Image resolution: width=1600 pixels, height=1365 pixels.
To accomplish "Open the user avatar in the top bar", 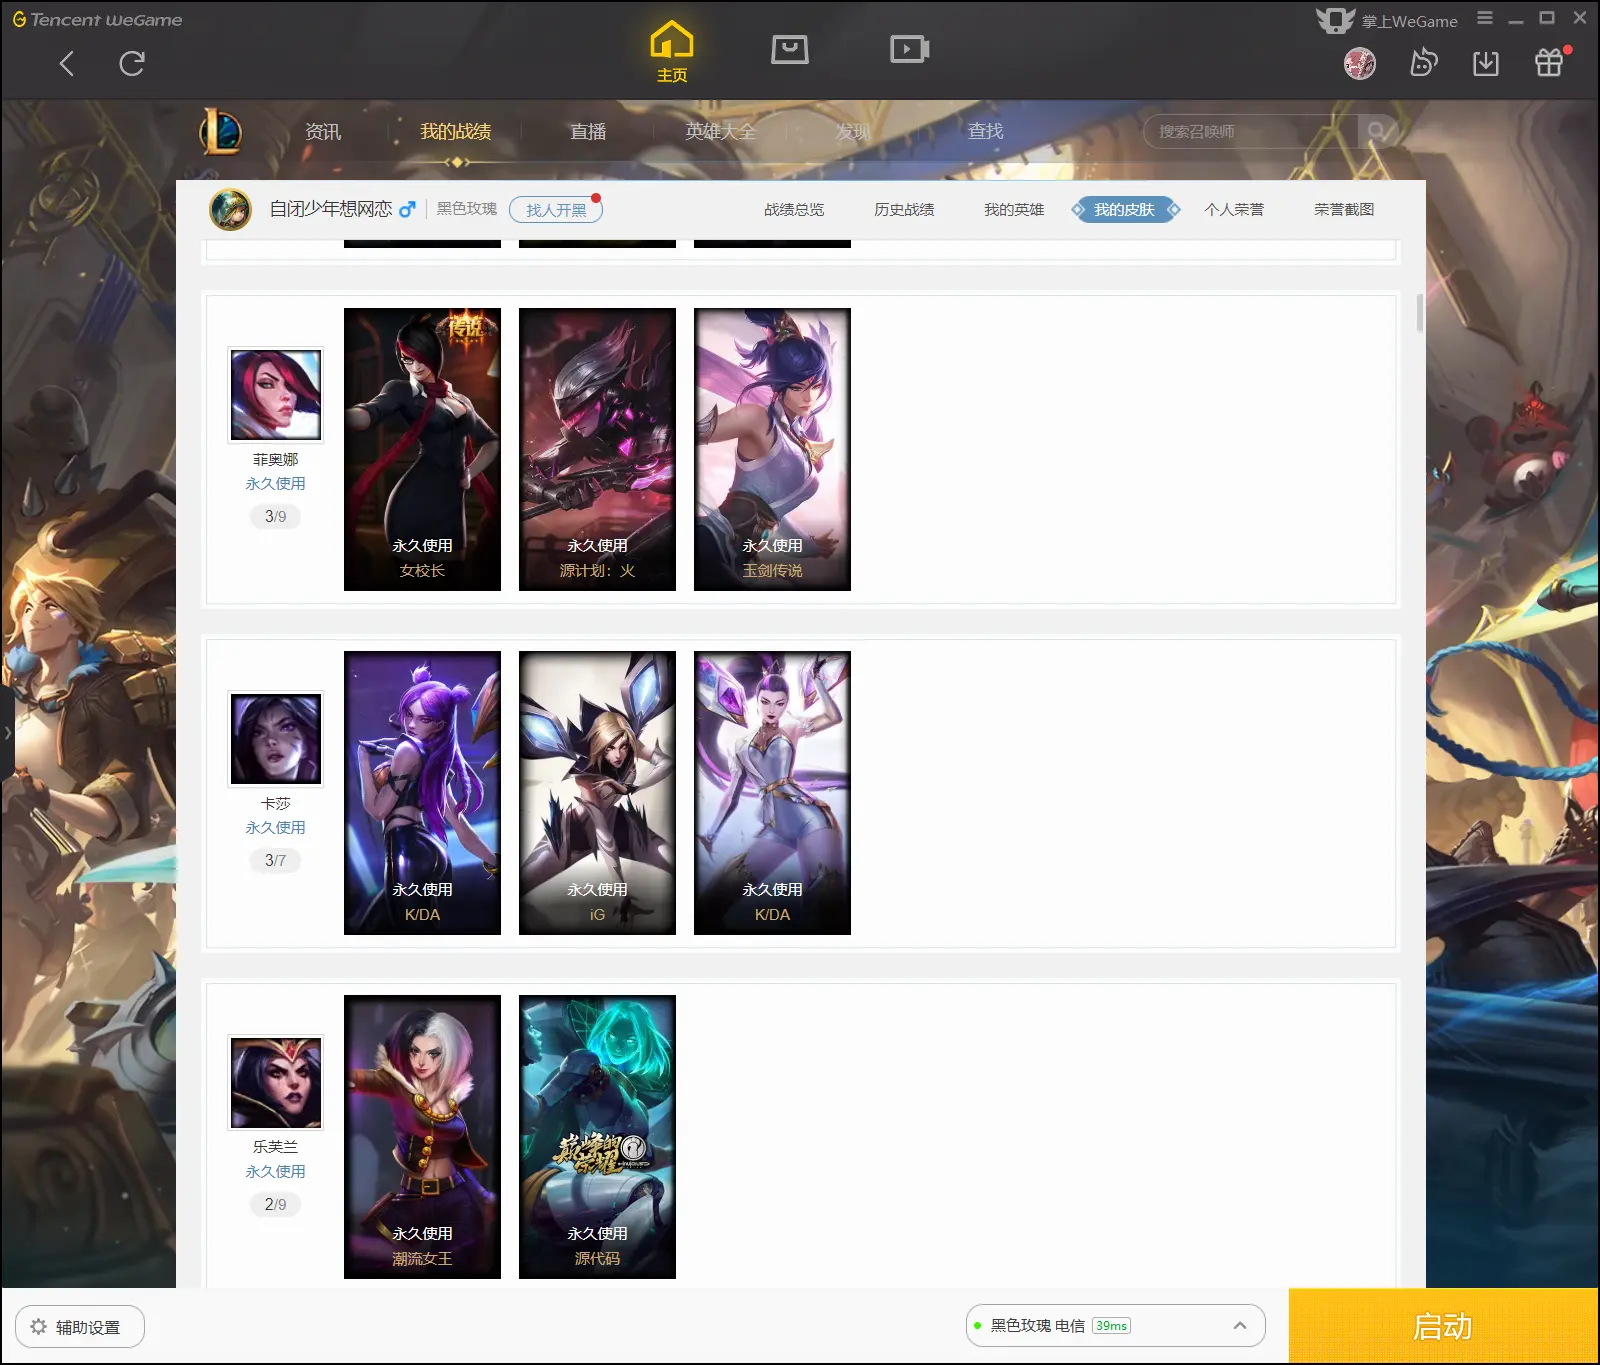I will click(1360, 63).
